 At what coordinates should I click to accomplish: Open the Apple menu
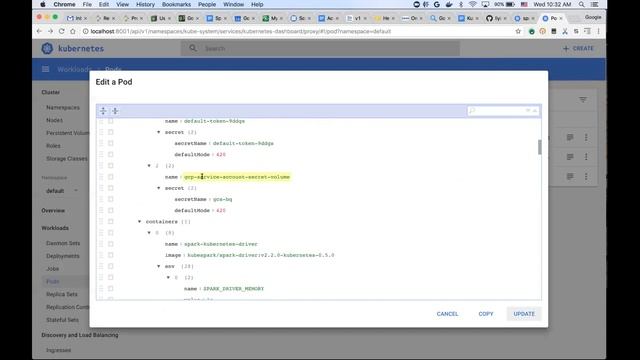point(43,4)
